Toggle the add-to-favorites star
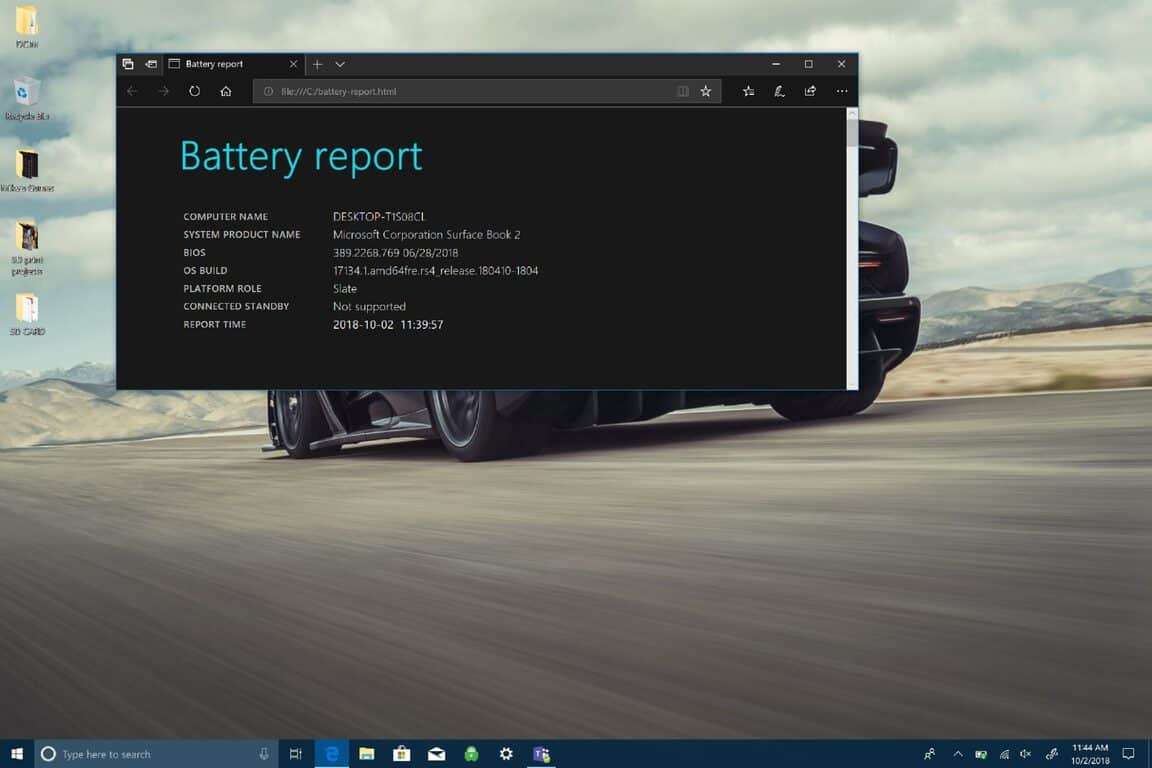 (x=706, y=91)
